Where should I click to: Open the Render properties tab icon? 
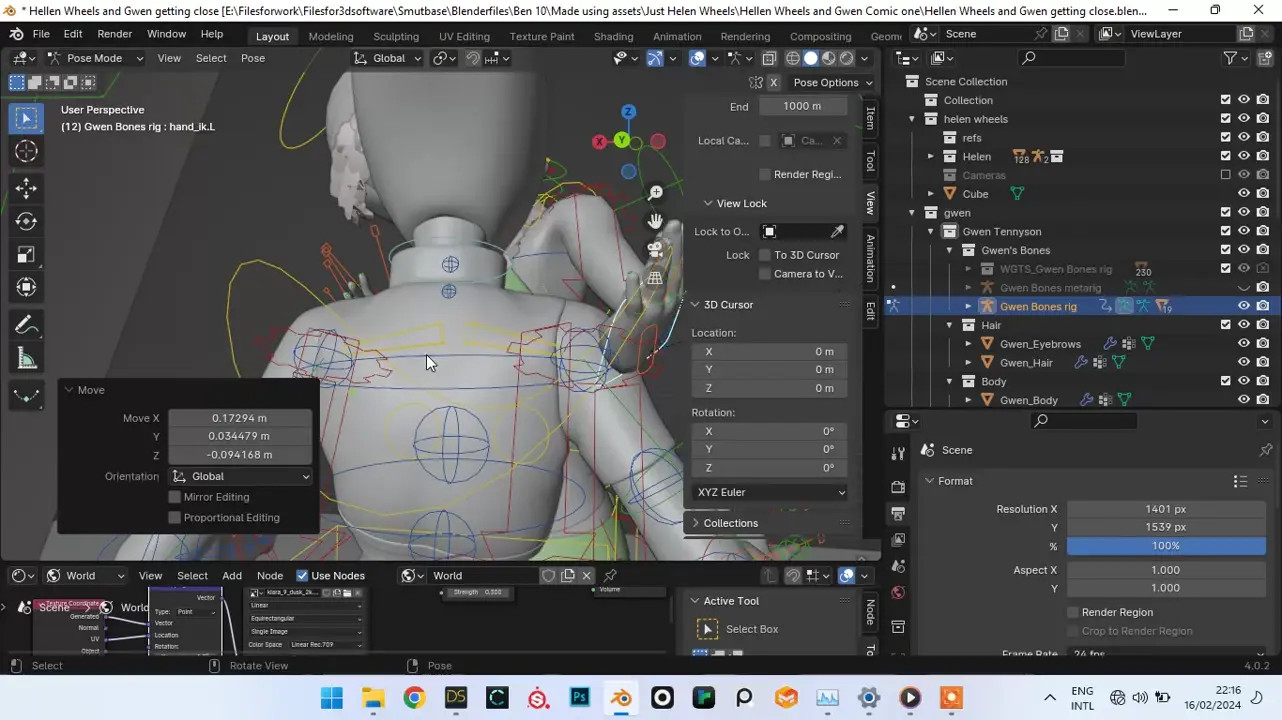[898, 487]
